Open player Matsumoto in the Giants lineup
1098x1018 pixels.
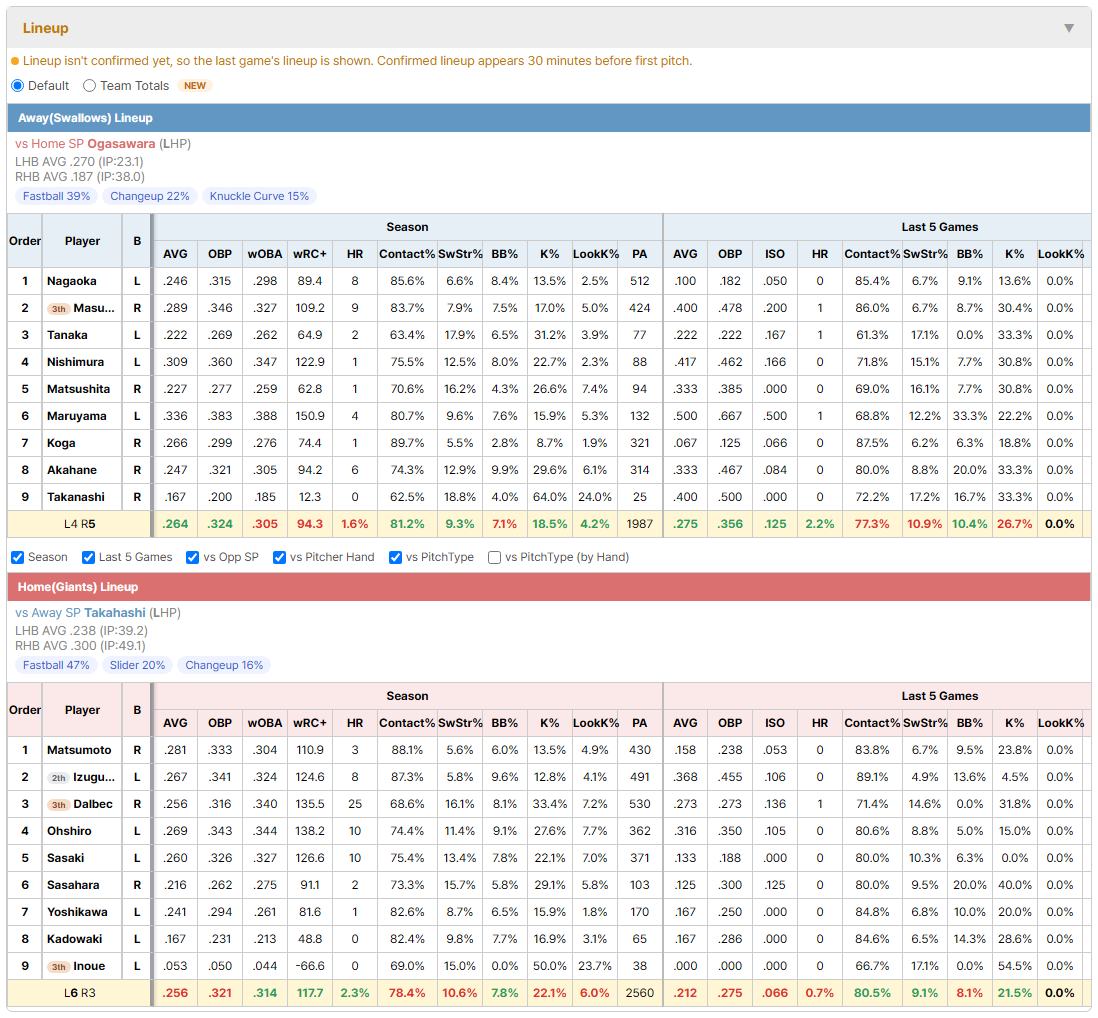[x=79, y=750]
